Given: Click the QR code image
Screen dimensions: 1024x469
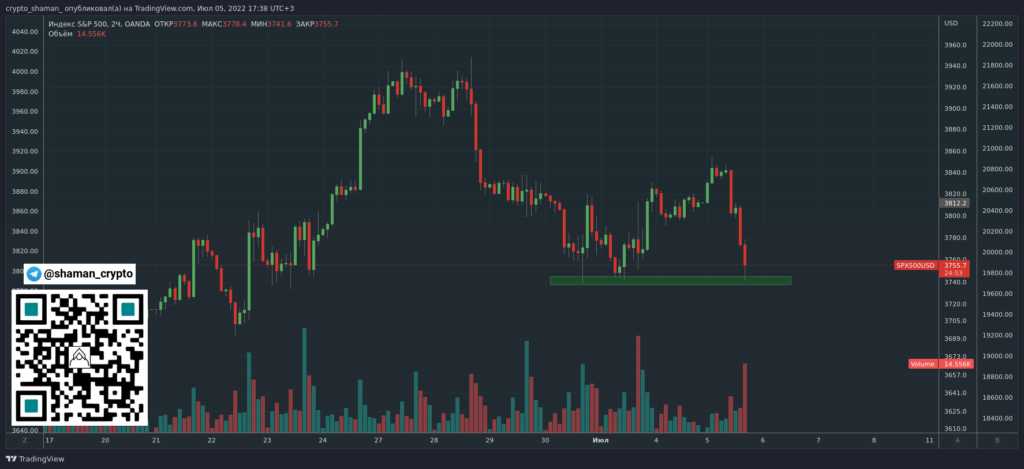Looking at the screenshot, I should pos(79,357).
